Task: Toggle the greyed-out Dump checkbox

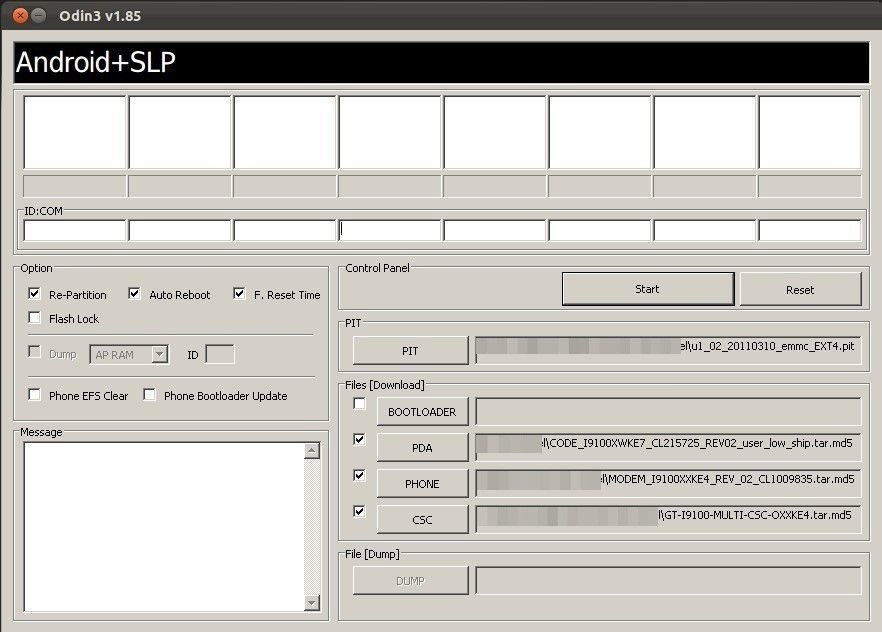Action: point(34,352)
